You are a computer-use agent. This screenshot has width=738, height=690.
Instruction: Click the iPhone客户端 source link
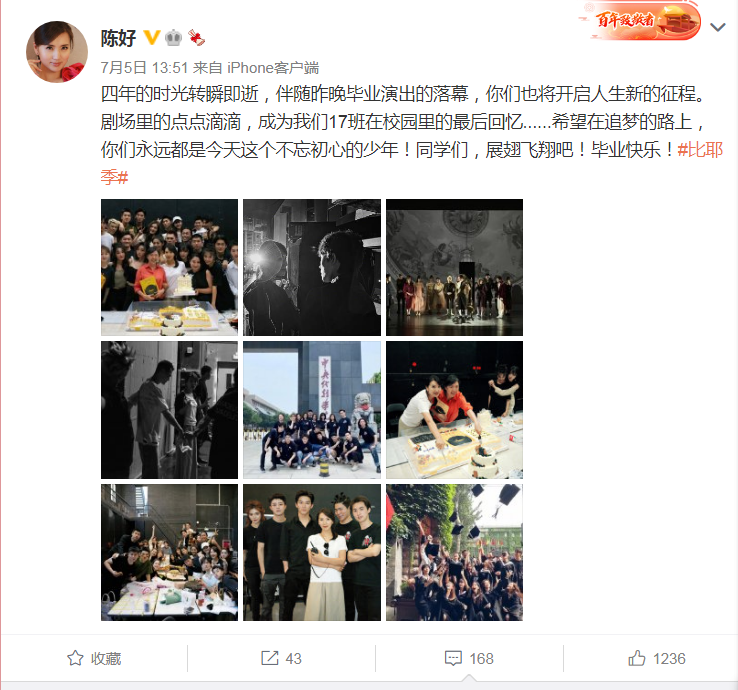point(273,68)
